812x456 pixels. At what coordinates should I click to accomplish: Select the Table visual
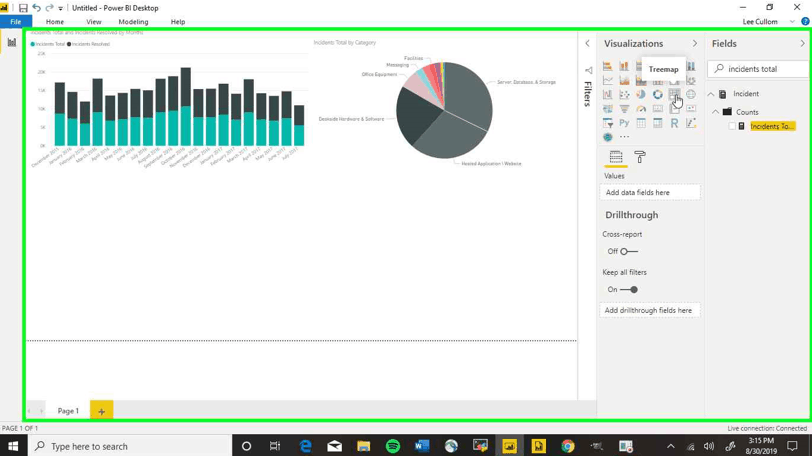pos(641,123)
